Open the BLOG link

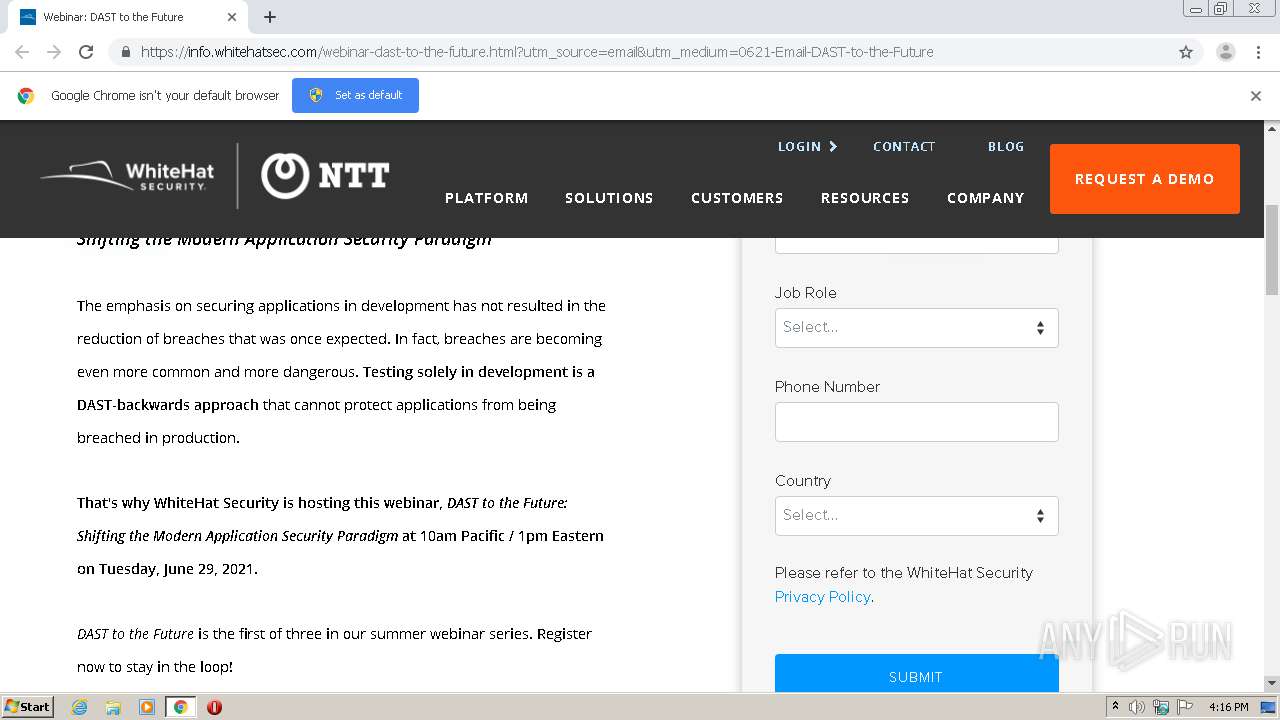(1006, 146)
